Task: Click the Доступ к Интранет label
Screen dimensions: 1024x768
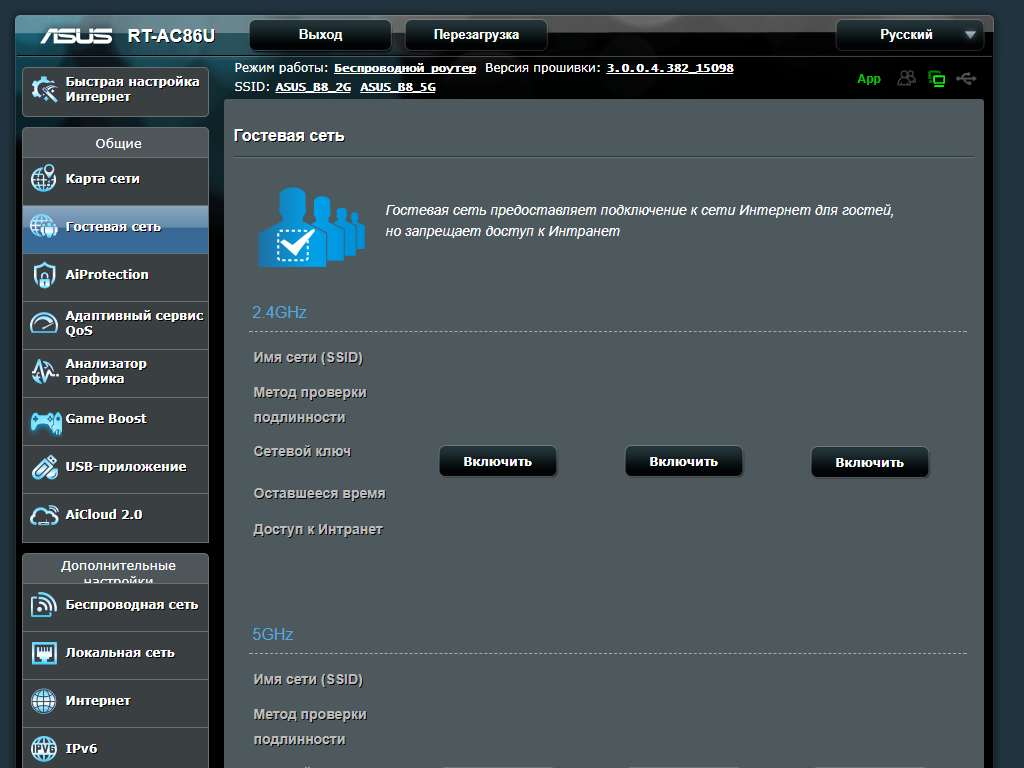Action: pyautogui.click(x=317, y=530)
